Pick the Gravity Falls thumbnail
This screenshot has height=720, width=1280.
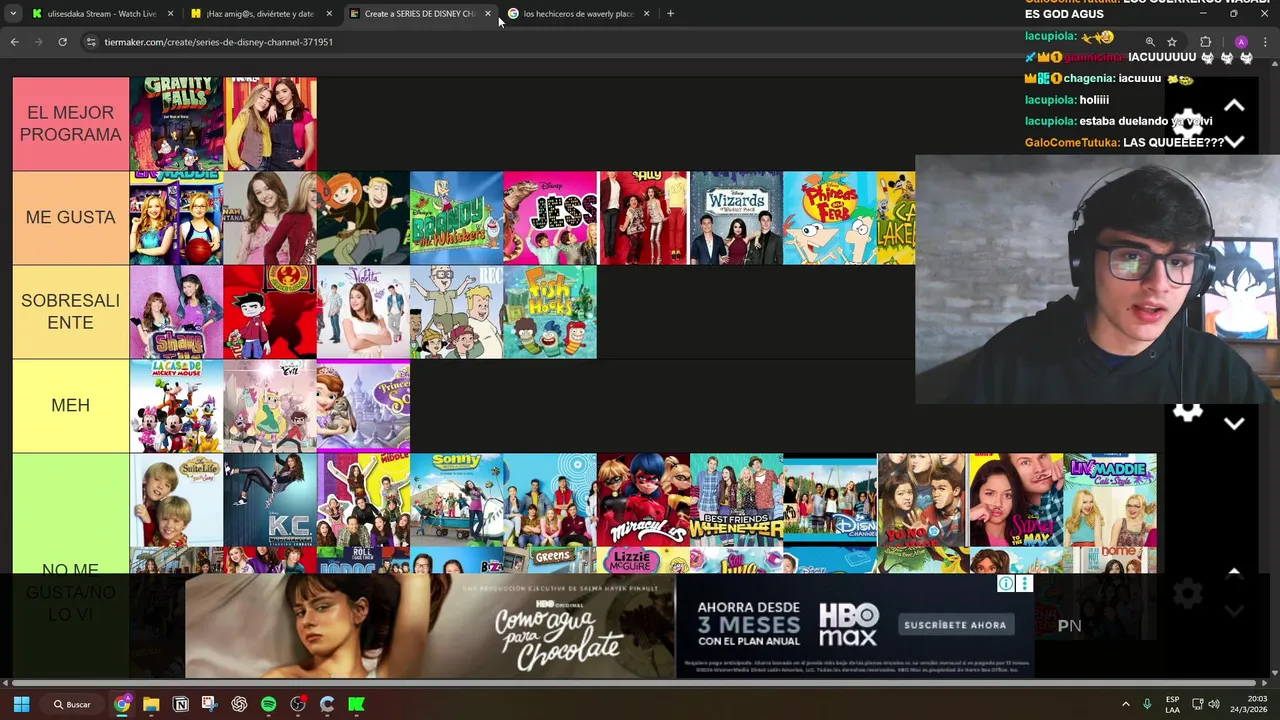tap(176, 124)
